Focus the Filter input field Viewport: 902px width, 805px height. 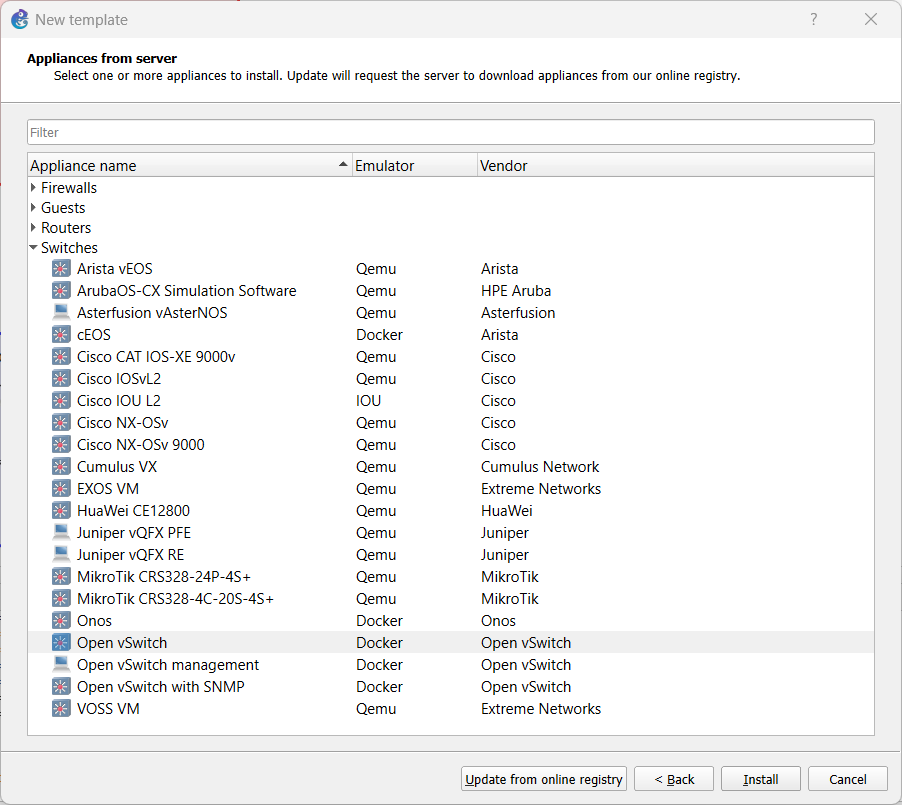click(x=451, y=132)
